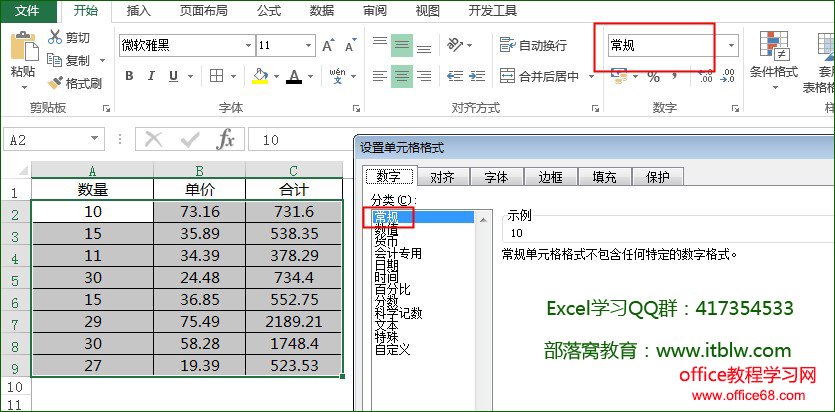Open alignment group dialog launcher
Image resolution: width=835 pixels, height=412 pixels.
[x=595, y=108]
